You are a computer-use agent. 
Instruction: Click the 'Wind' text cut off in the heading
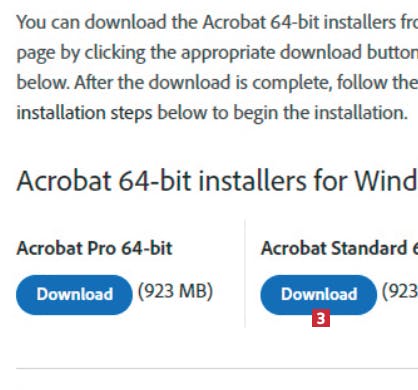(x=386, y=181)
